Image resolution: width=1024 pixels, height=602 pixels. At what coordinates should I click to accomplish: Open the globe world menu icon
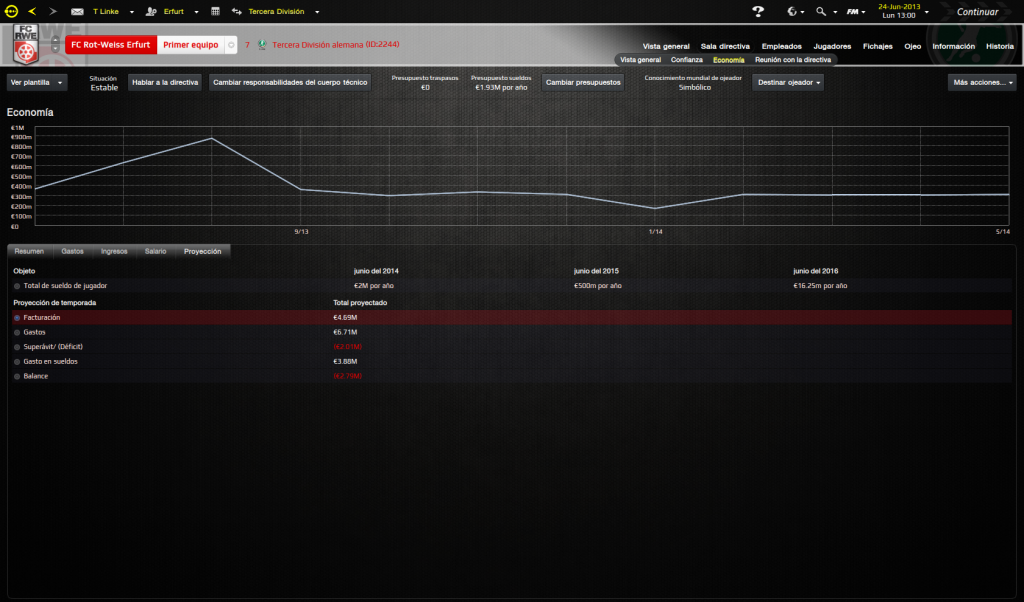pos(792,12)
